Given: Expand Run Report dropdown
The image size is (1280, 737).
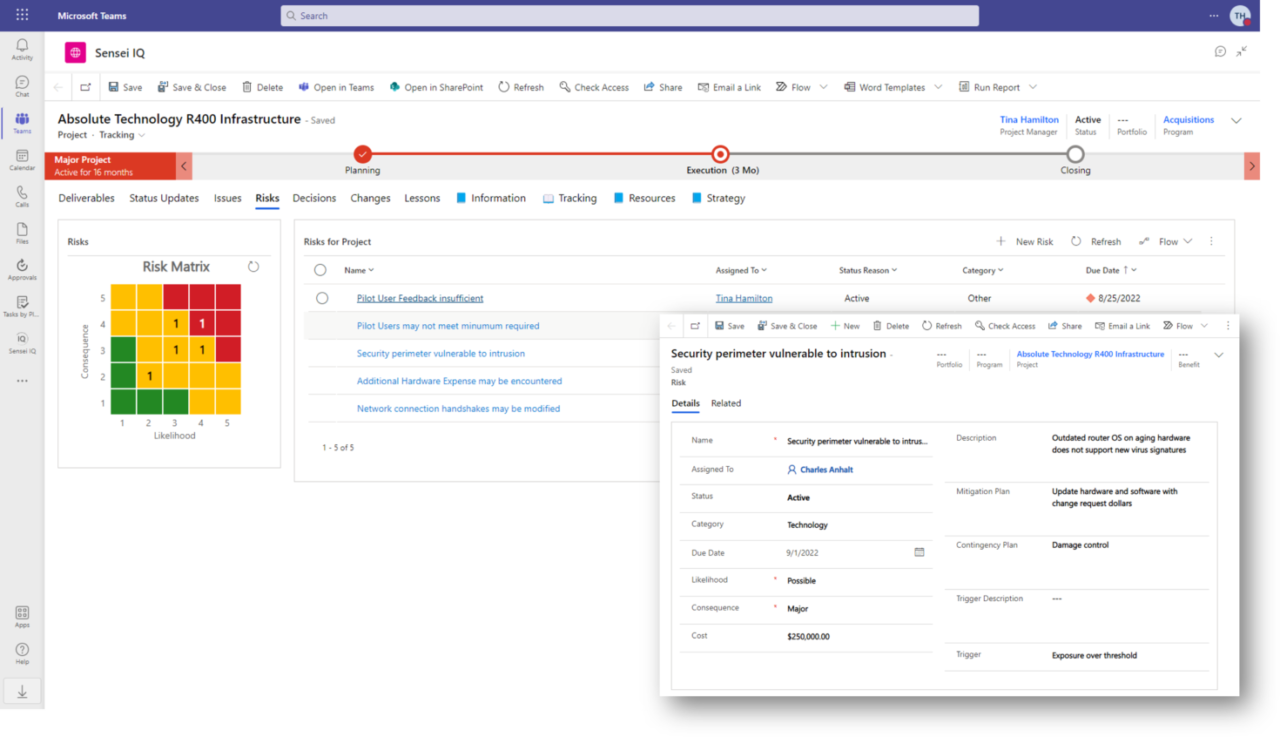Looking at the screenshot, I should click(x=1033, y=87).
